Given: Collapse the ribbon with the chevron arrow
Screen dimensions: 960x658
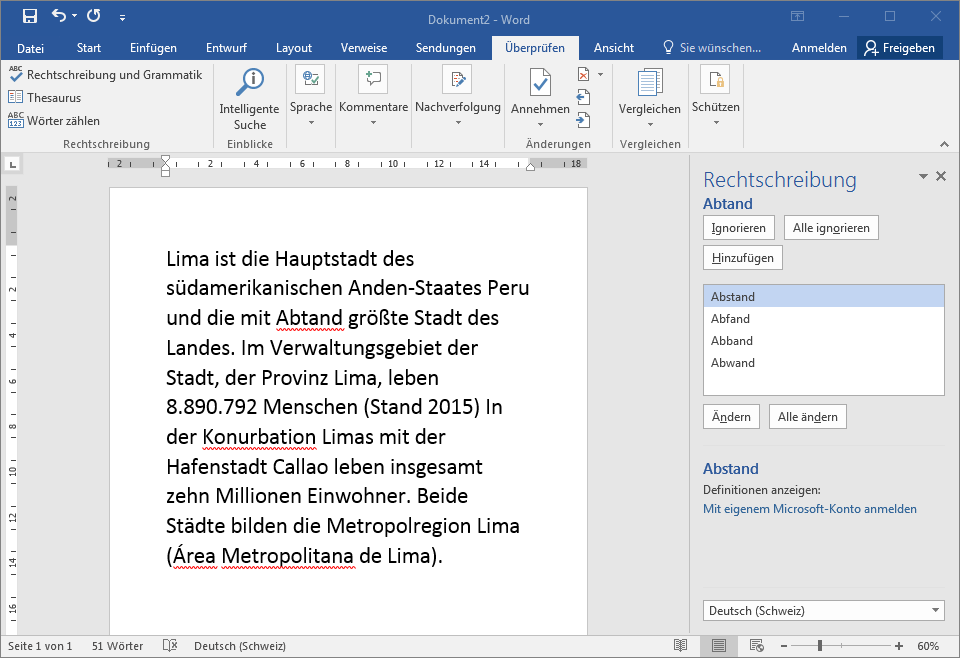Looking at the screenshot, I should 944,144.
